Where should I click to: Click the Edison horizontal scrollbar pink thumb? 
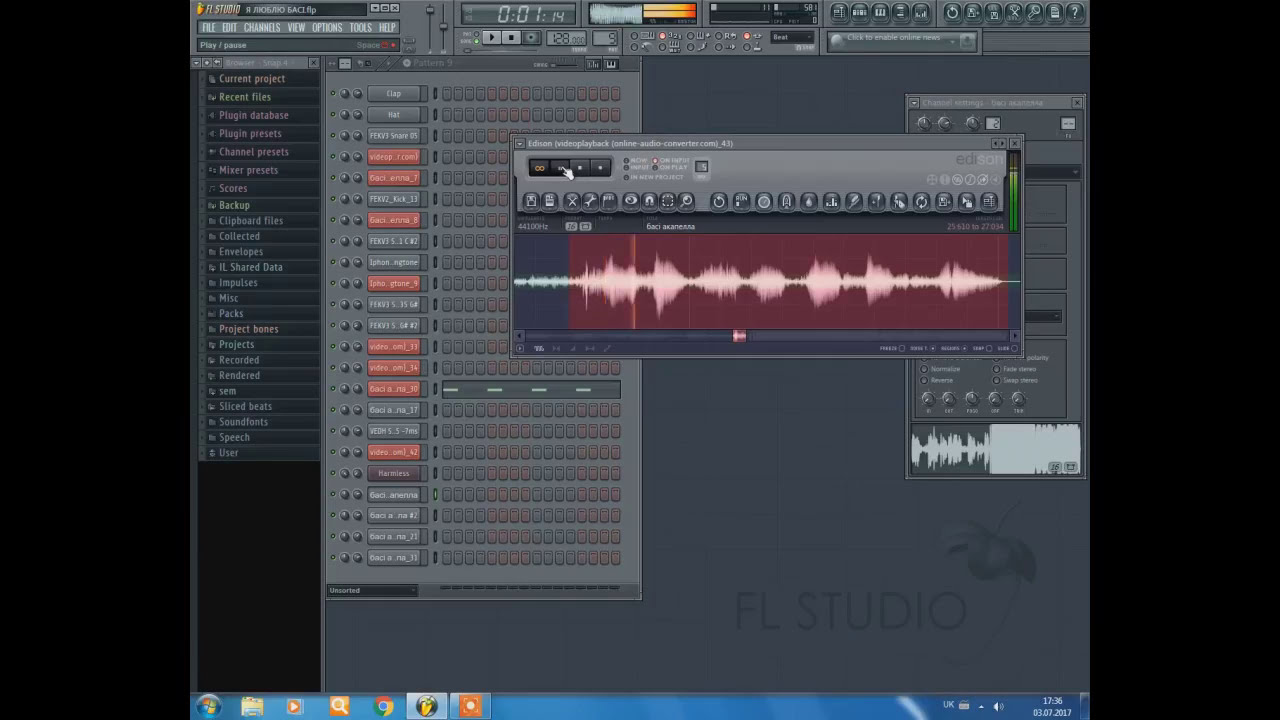point(739,336)
